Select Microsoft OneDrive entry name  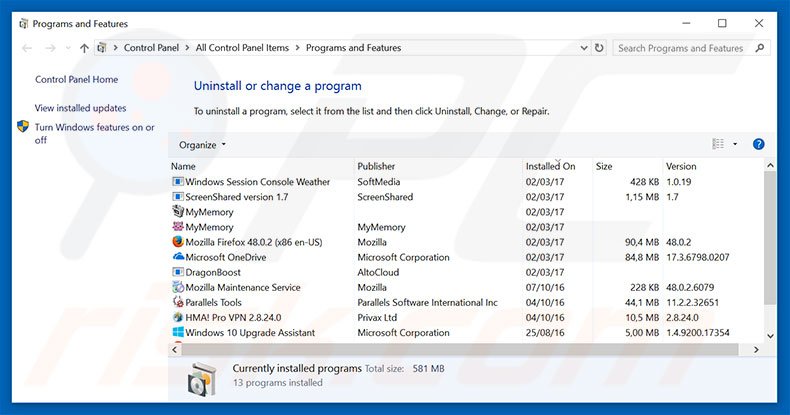coord(226,257)
